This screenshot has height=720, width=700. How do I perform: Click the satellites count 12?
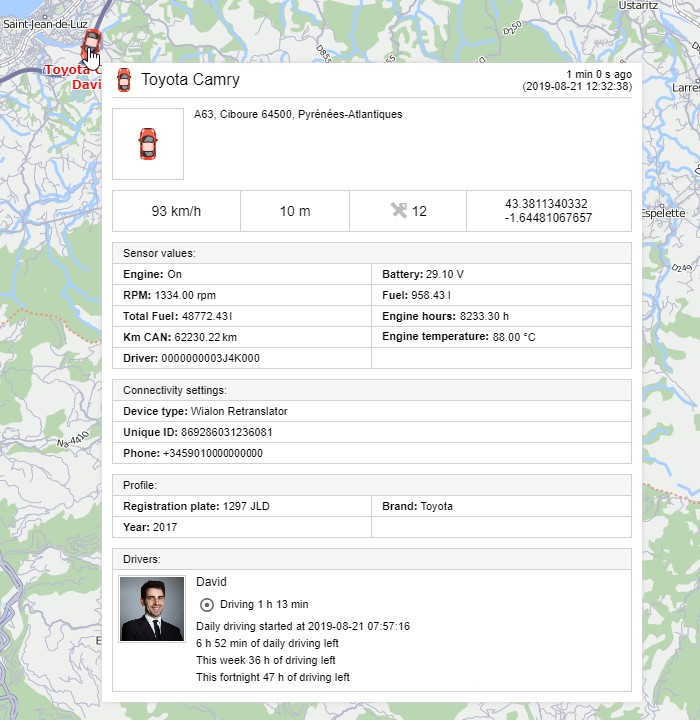pyautogui.click(x=419, y=211)
